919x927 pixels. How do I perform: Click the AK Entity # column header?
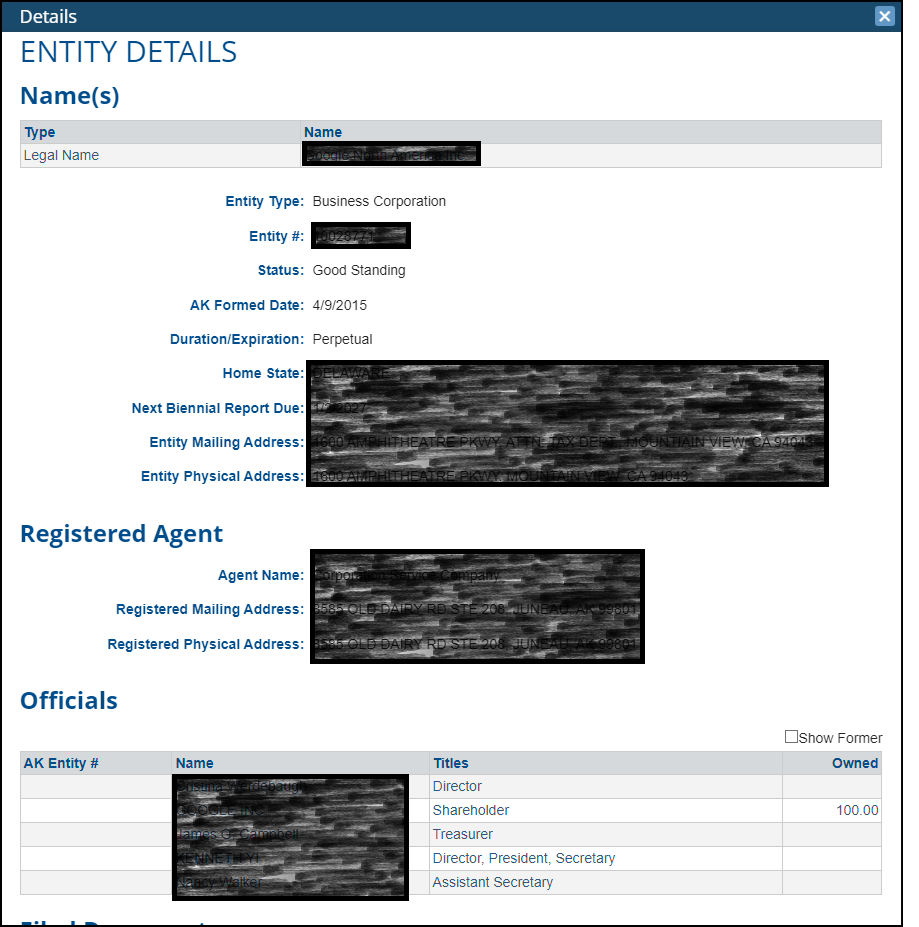pyautogui.click(x=61, y=763)
